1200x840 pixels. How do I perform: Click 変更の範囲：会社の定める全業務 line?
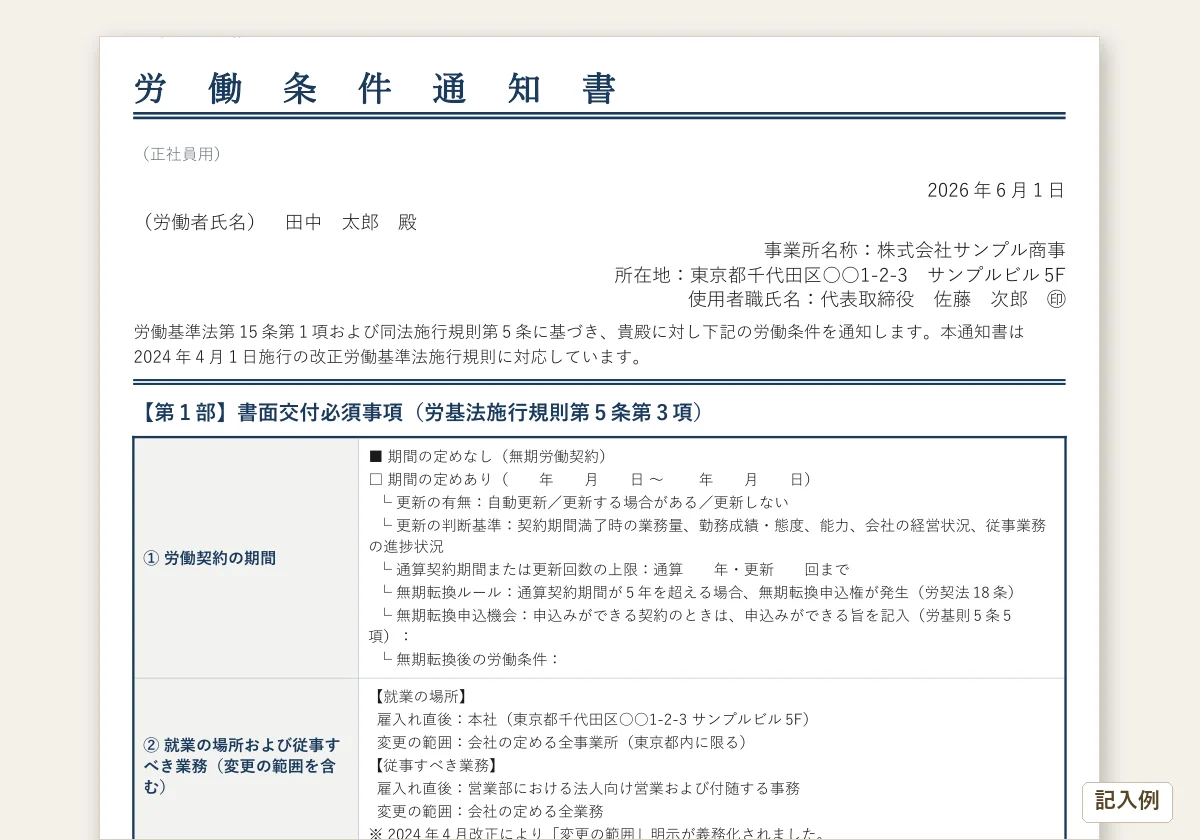490,811
